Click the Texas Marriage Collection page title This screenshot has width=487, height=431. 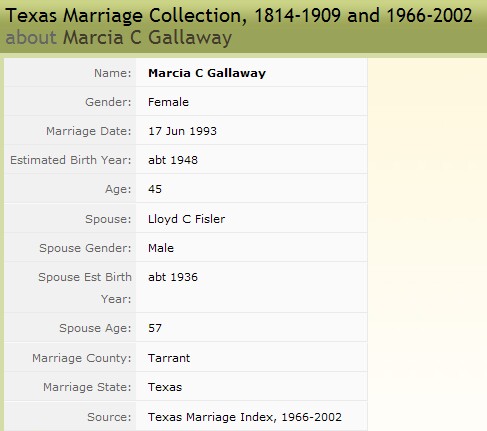[x=239, y=16]
